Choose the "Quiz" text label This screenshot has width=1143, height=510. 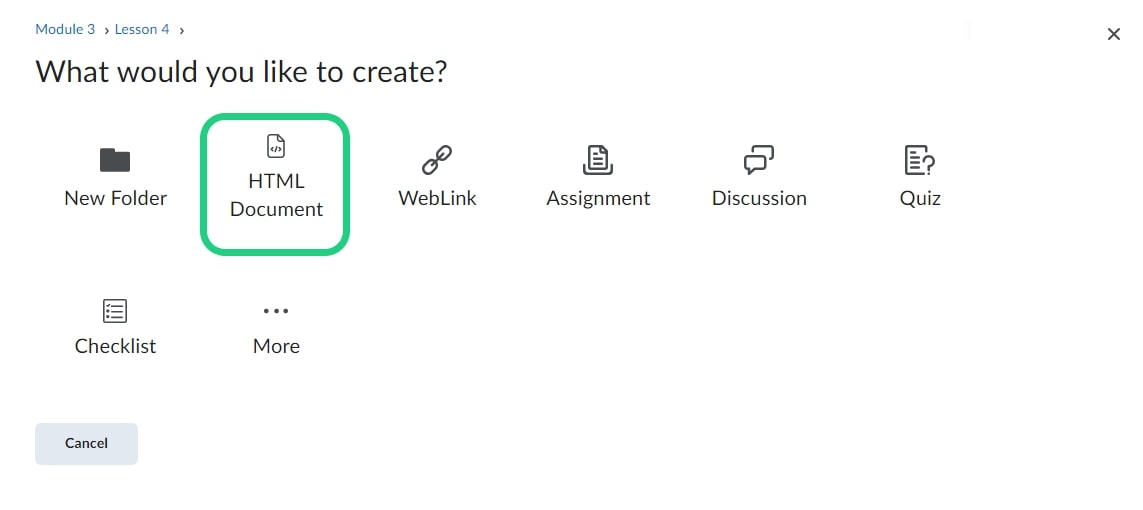(x=920, y=198)
